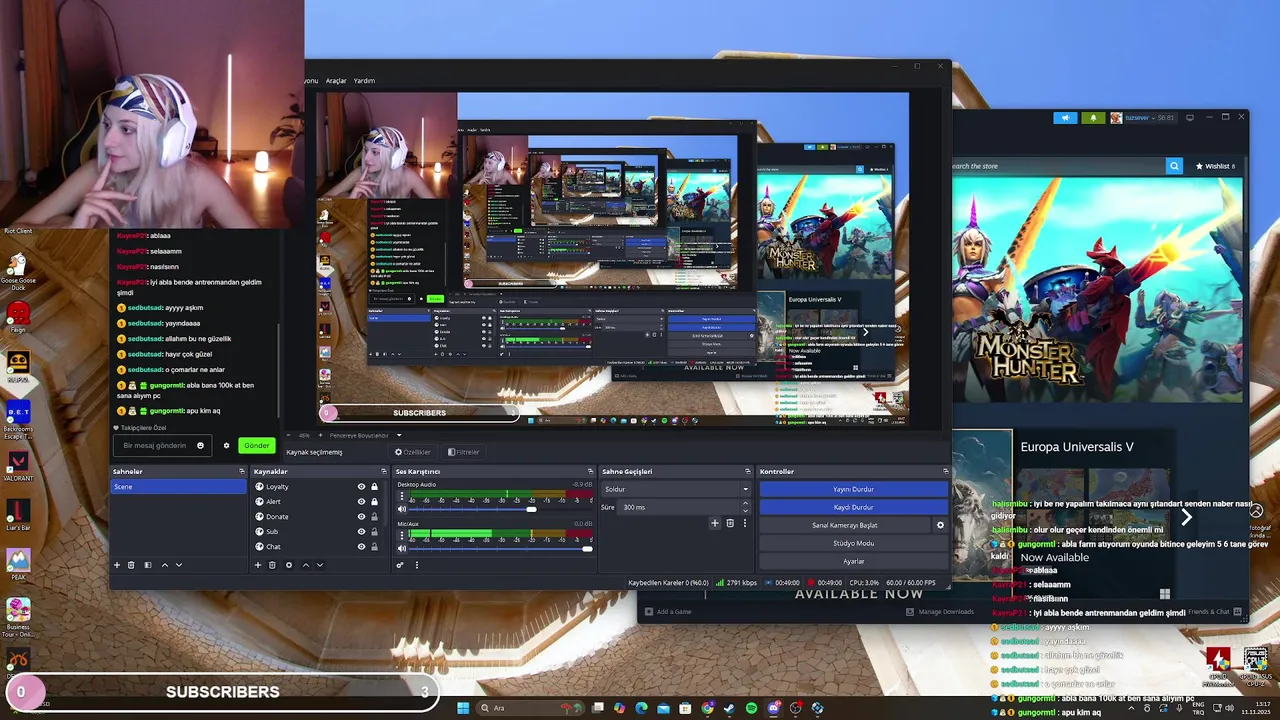
Task: Click Steam store search magnifier button
Action: (1174, 166)
